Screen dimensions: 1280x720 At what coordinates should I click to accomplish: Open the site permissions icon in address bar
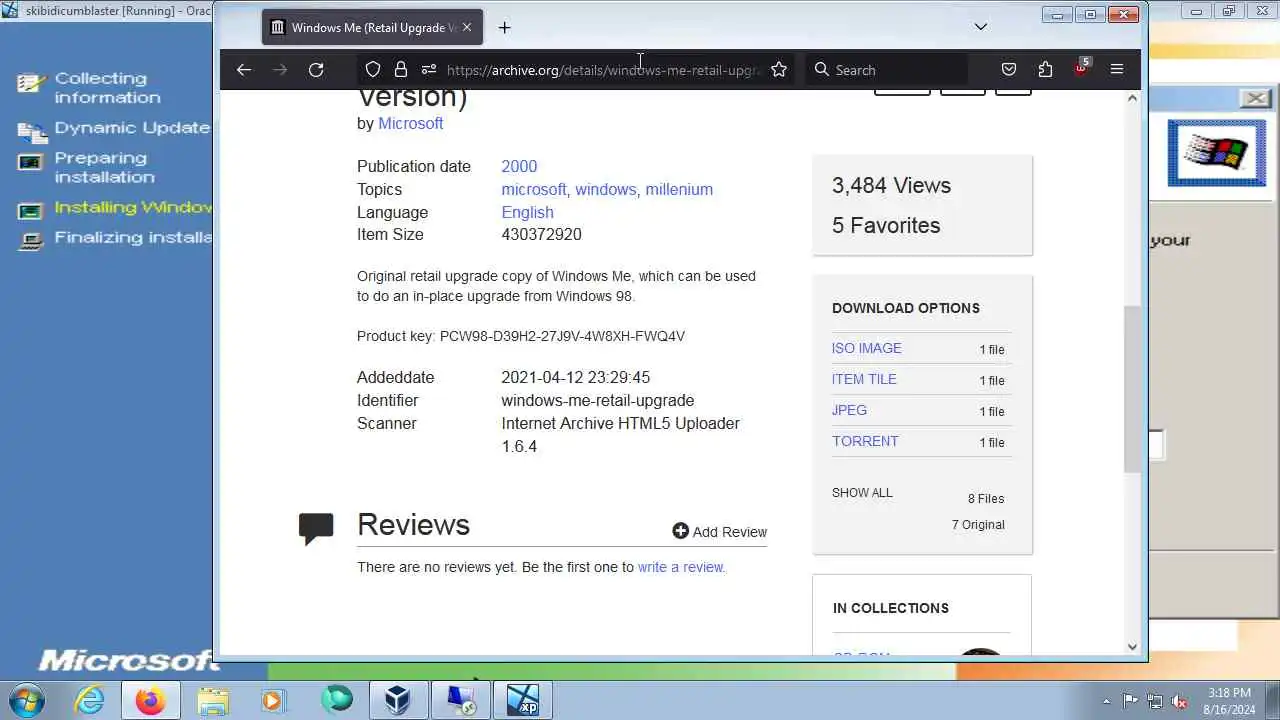(429, 69)
